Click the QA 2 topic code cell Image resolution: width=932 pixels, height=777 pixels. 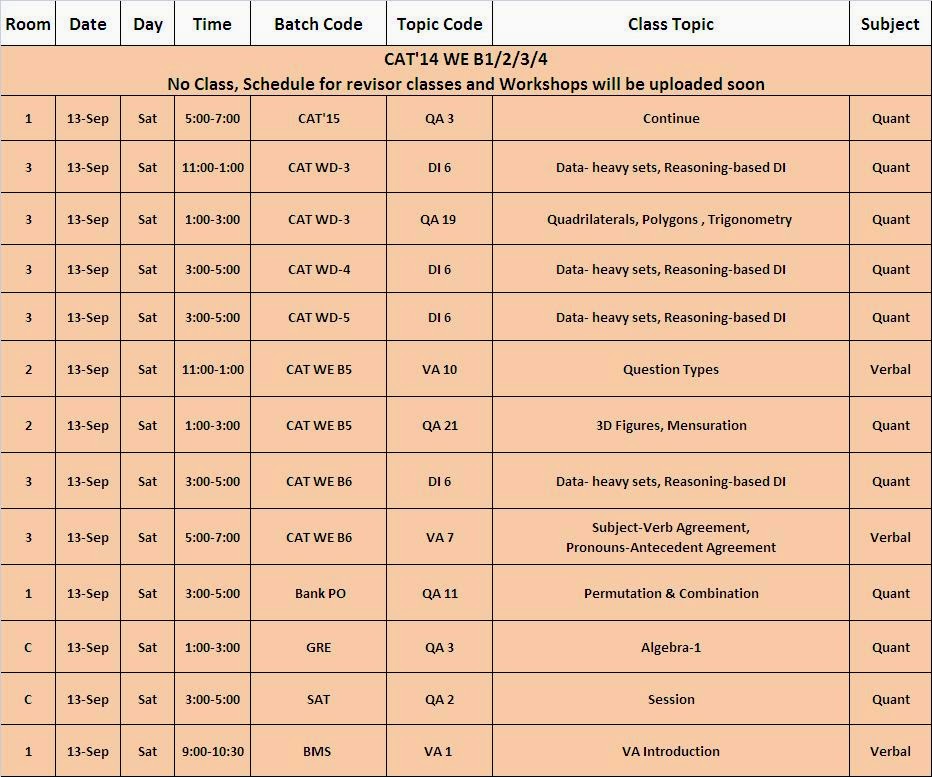(439, 699)
